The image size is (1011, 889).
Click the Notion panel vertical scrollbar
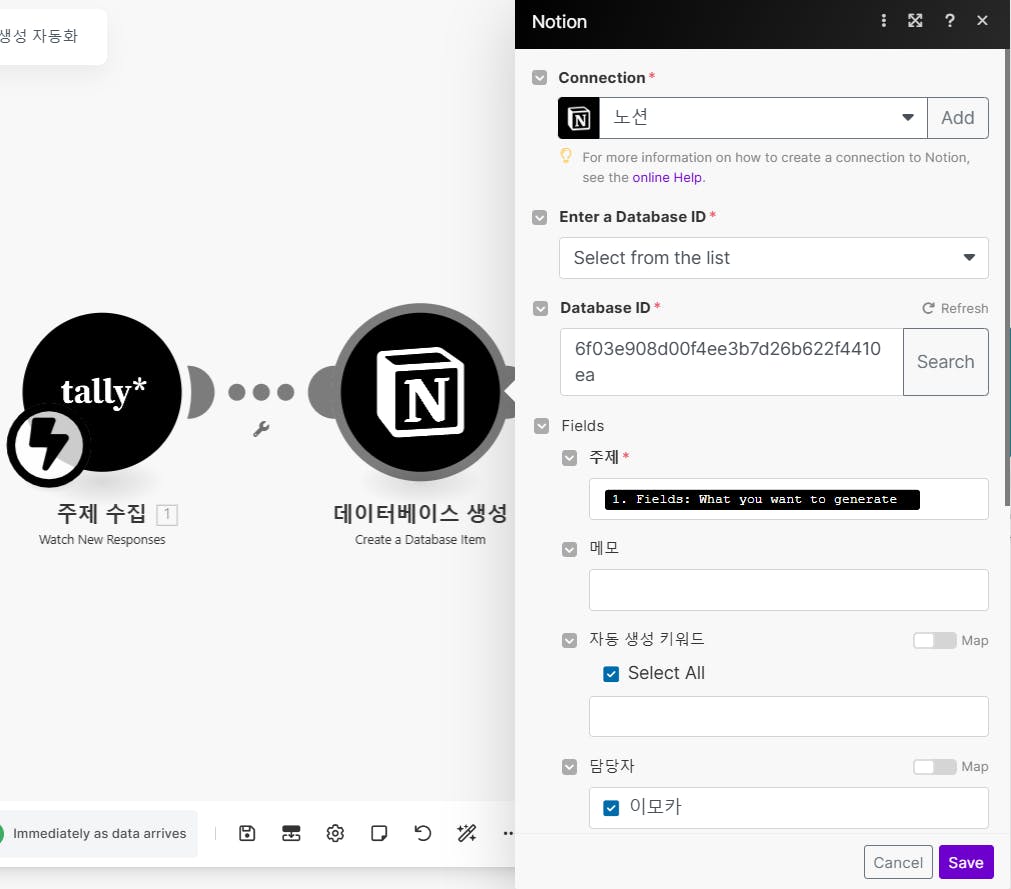point(1006,277)
